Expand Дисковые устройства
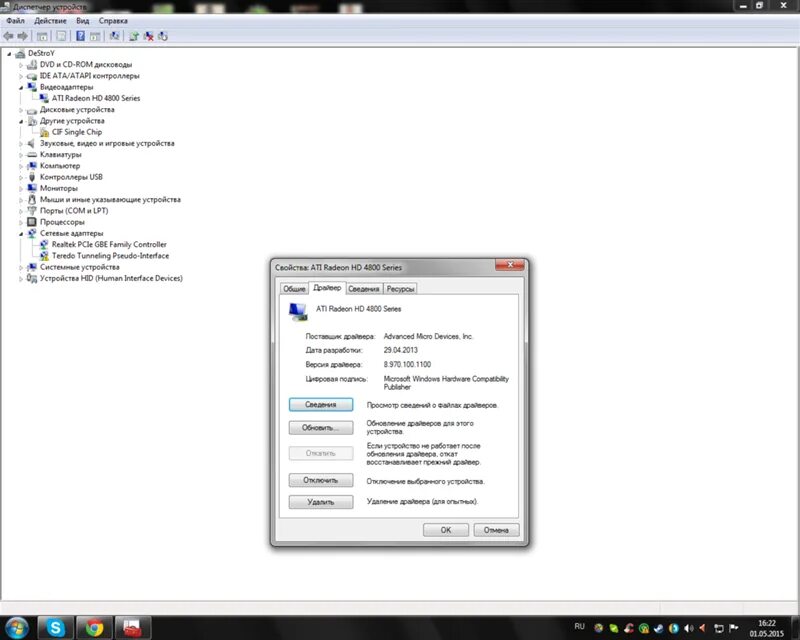 click(x=21, y=110)
